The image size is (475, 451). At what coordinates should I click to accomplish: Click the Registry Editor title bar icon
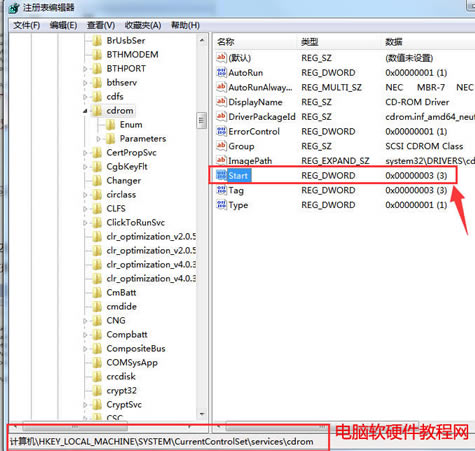coord(14,8)
